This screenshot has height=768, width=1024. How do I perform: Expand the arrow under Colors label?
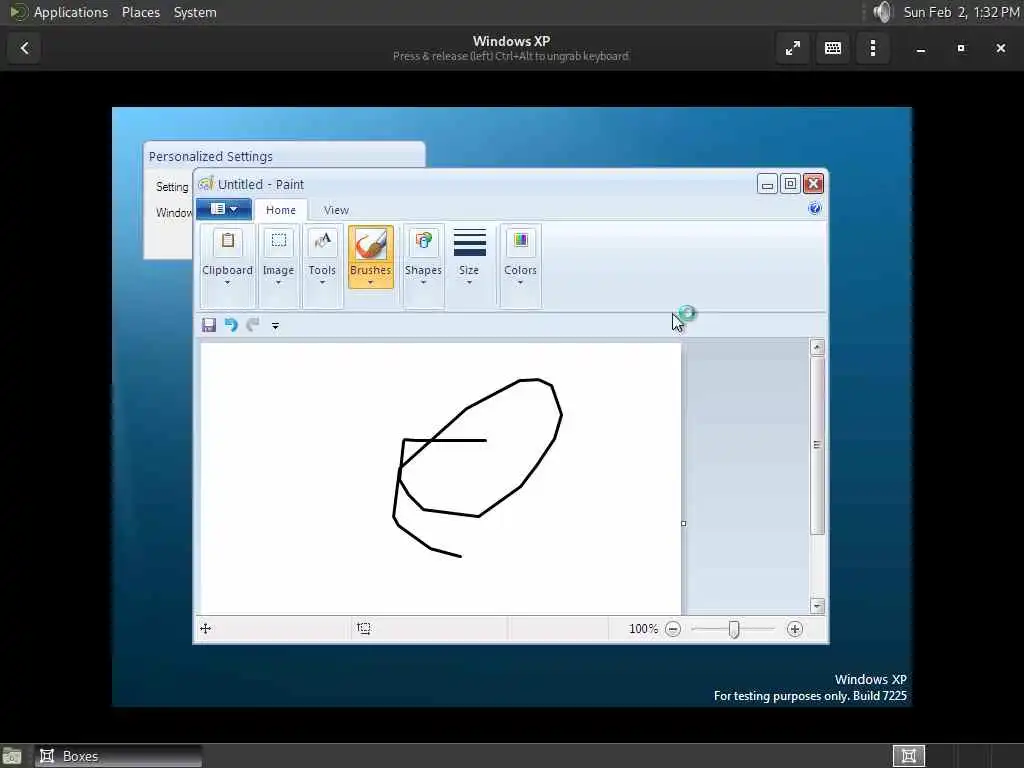click(520, 283)
